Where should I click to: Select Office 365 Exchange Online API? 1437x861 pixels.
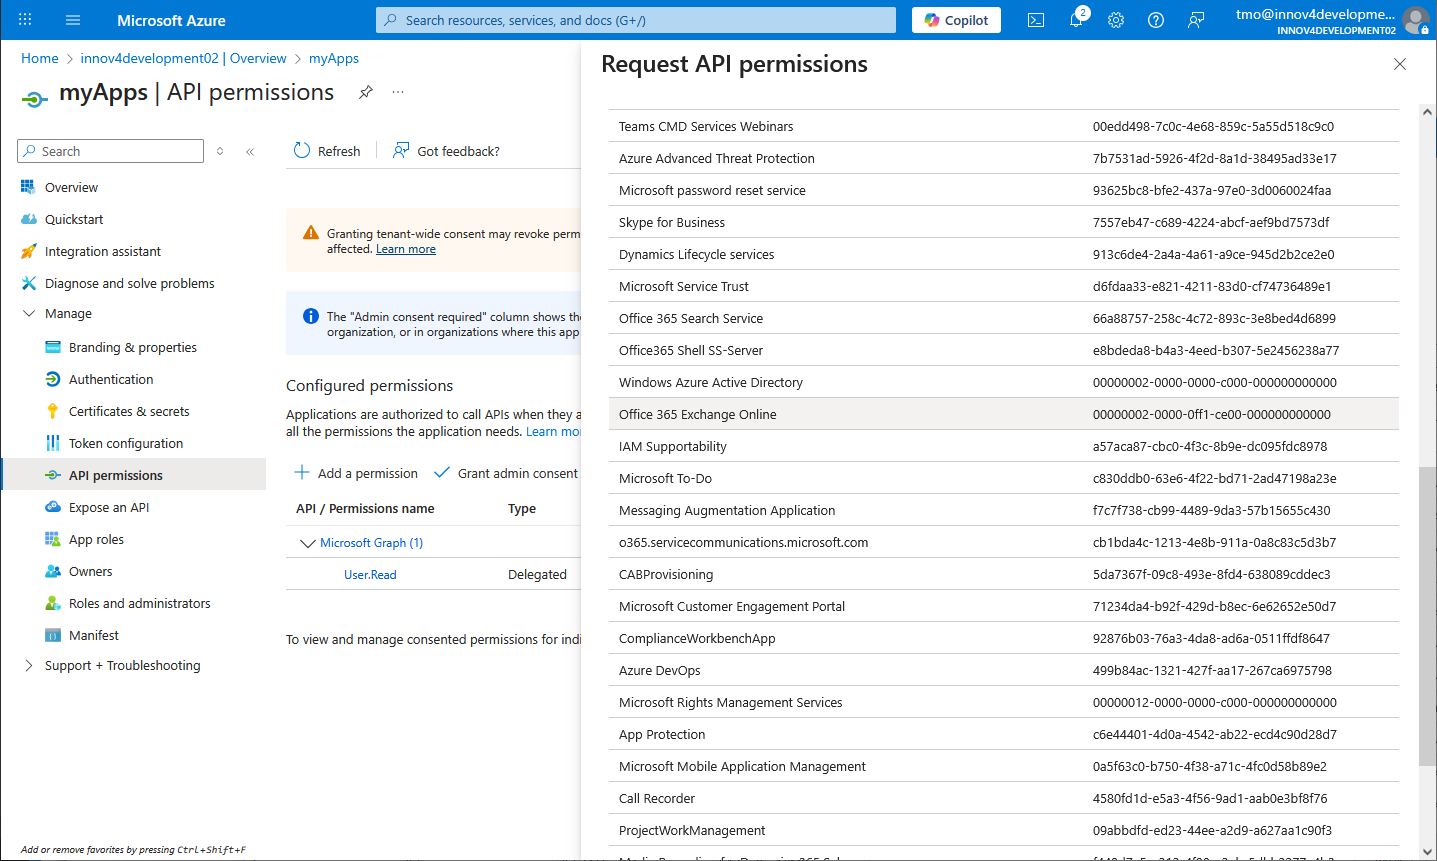697,414
